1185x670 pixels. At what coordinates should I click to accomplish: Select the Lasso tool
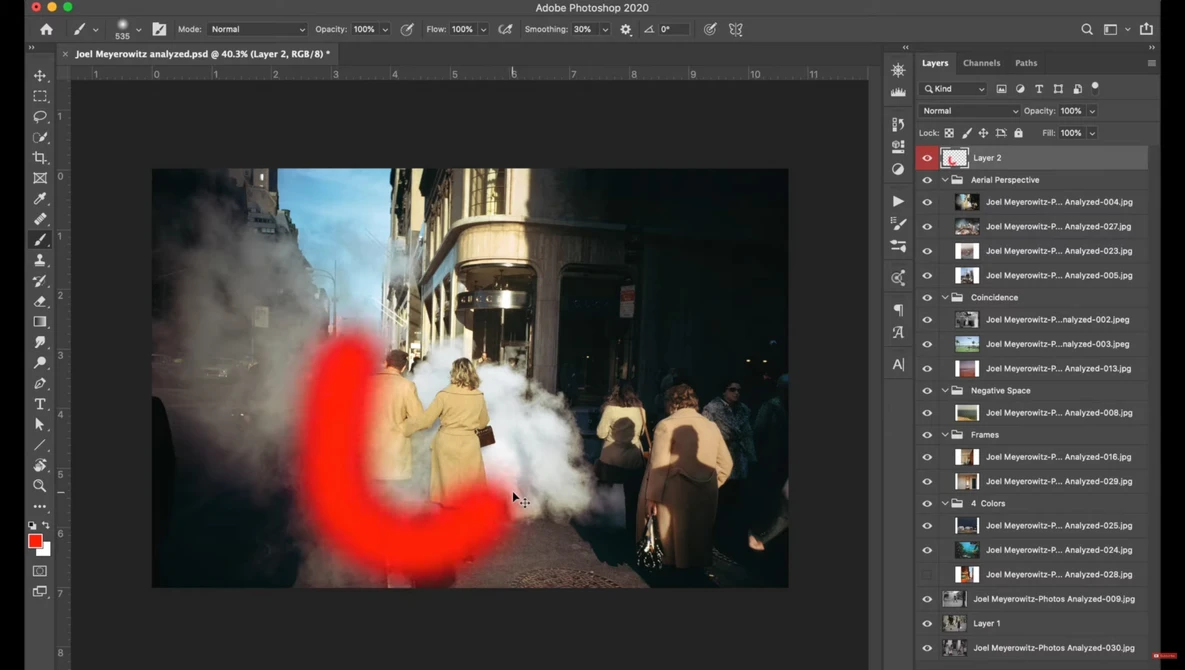click(x=40, y=116)
